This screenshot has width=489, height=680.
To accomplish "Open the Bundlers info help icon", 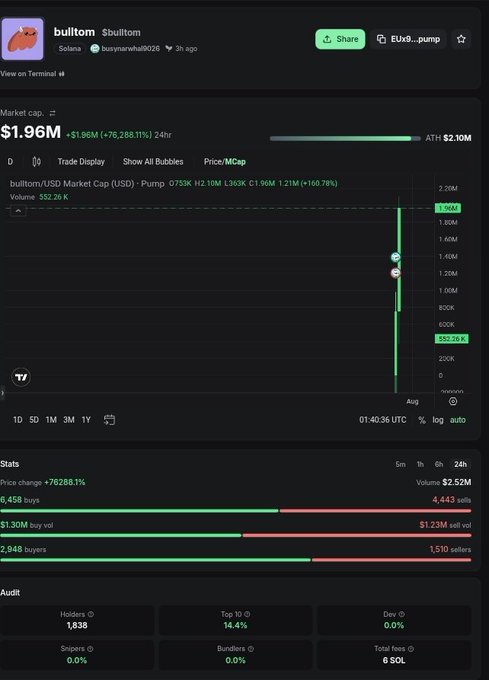I will click(x=251, y=649).
